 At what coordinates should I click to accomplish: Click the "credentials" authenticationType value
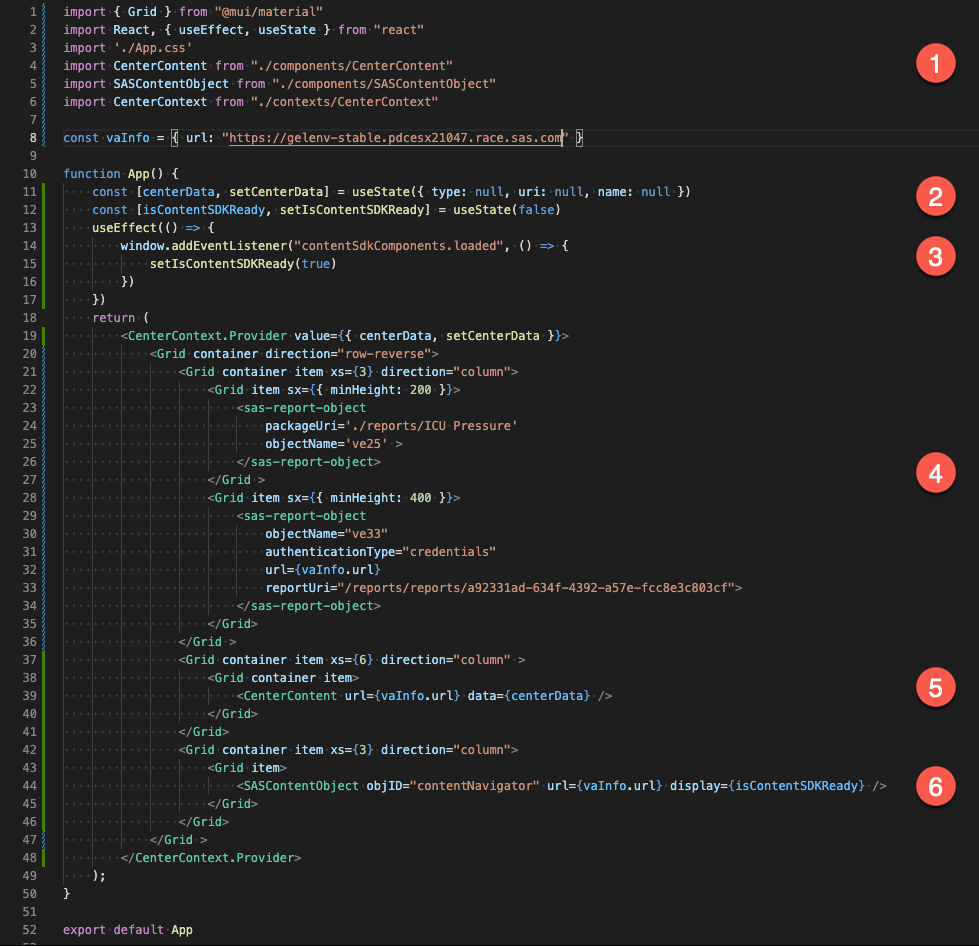[450, 552]
